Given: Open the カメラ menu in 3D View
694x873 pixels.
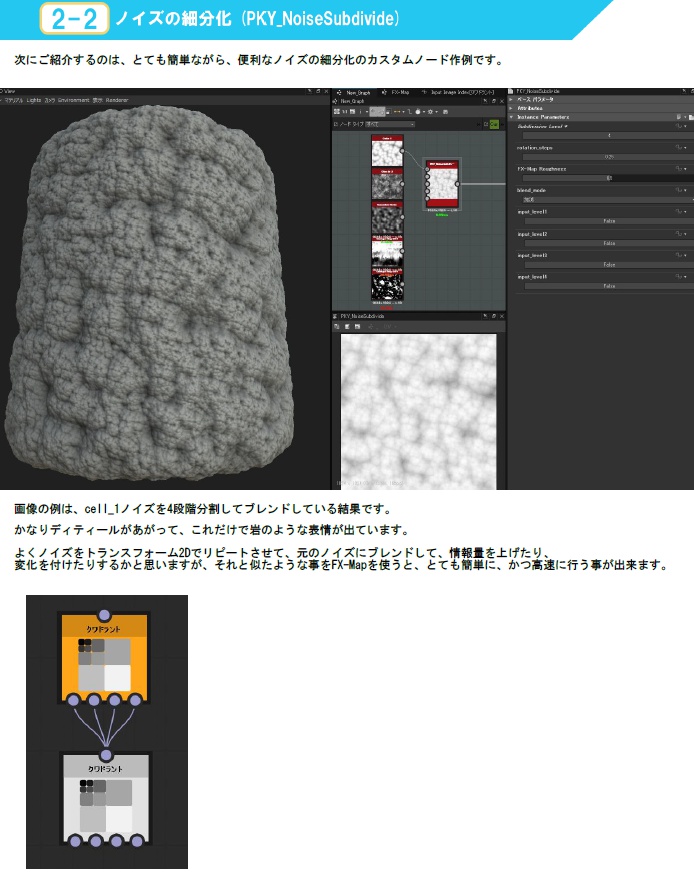Looking at the screenshot, I should pos(50,100).
